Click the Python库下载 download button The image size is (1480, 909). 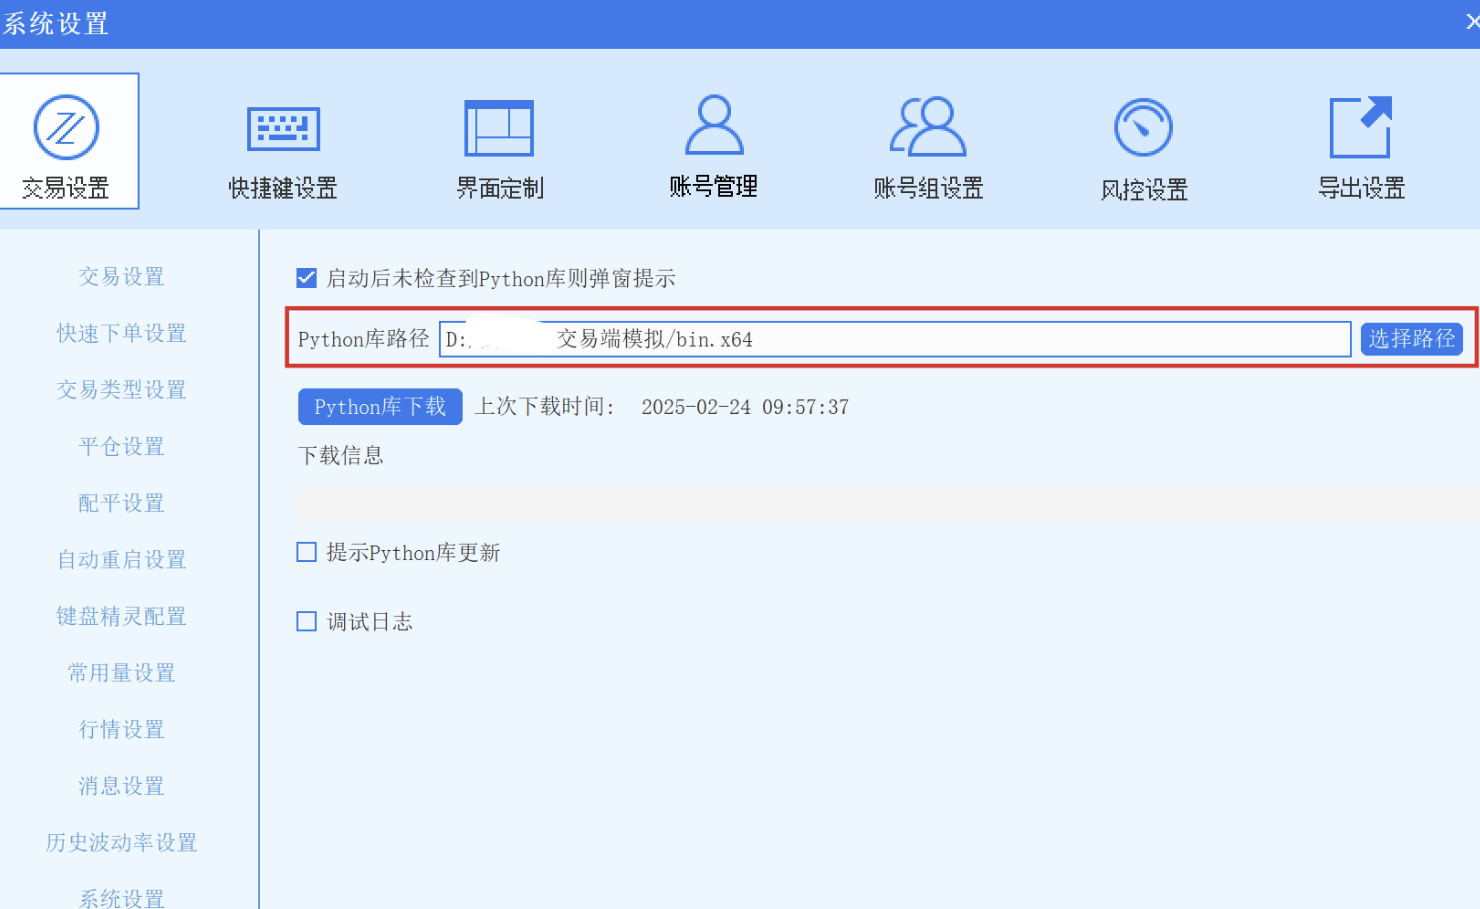click(379, 406)
